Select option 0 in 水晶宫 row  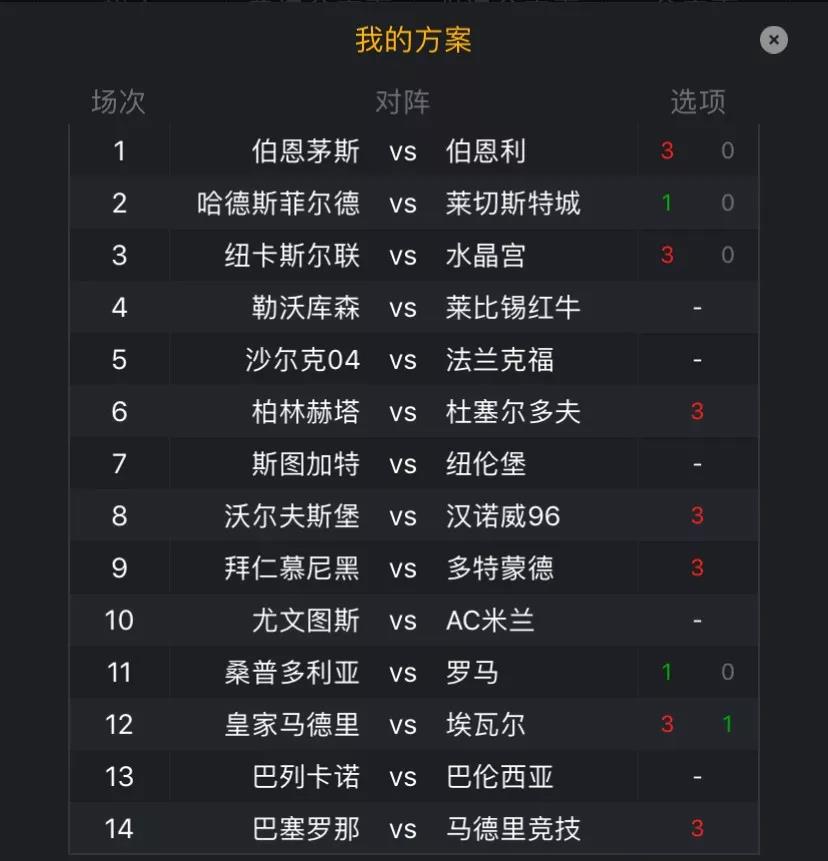click(x=728, y=255)
